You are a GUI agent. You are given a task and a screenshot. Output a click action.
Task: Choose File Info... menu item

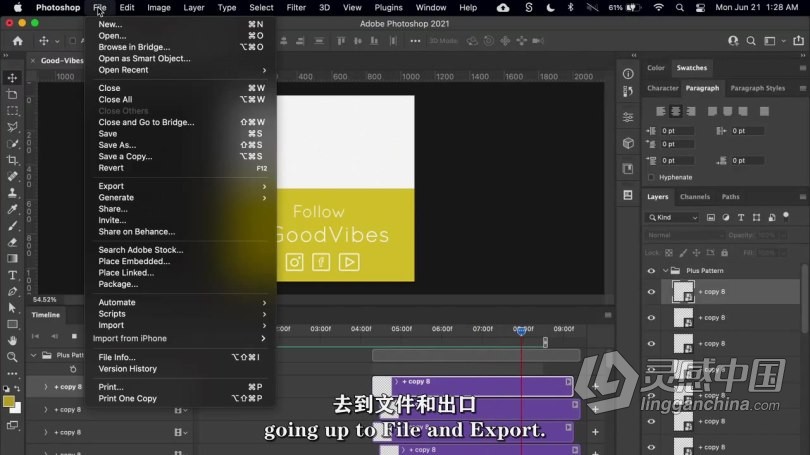[x=117, y=357]
